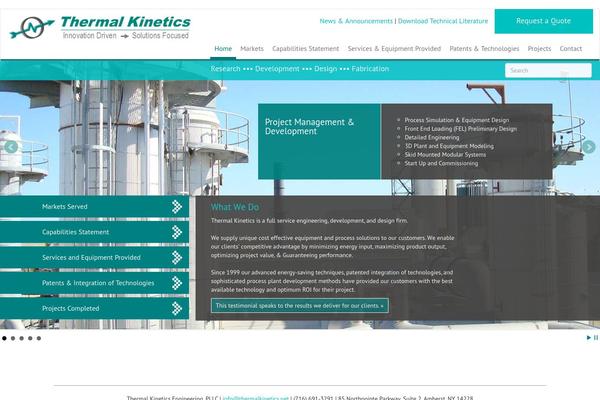600x400 pixels.
Task: Play the slideshow
Action: [x=589, y=338]
